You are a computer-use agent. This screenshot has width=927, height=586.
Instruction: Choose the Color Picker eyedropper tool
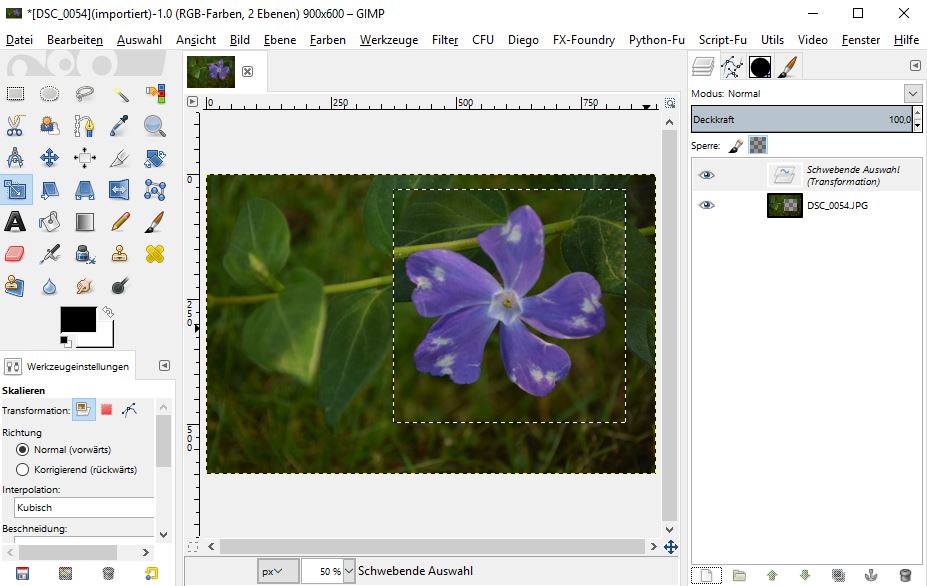click(120, 126)
